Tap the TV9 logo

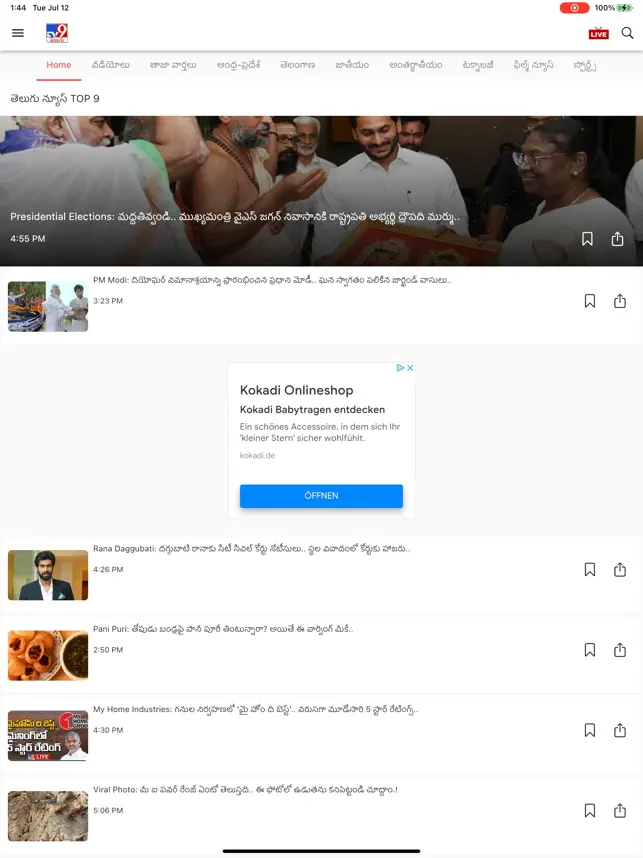pos(57,33)
